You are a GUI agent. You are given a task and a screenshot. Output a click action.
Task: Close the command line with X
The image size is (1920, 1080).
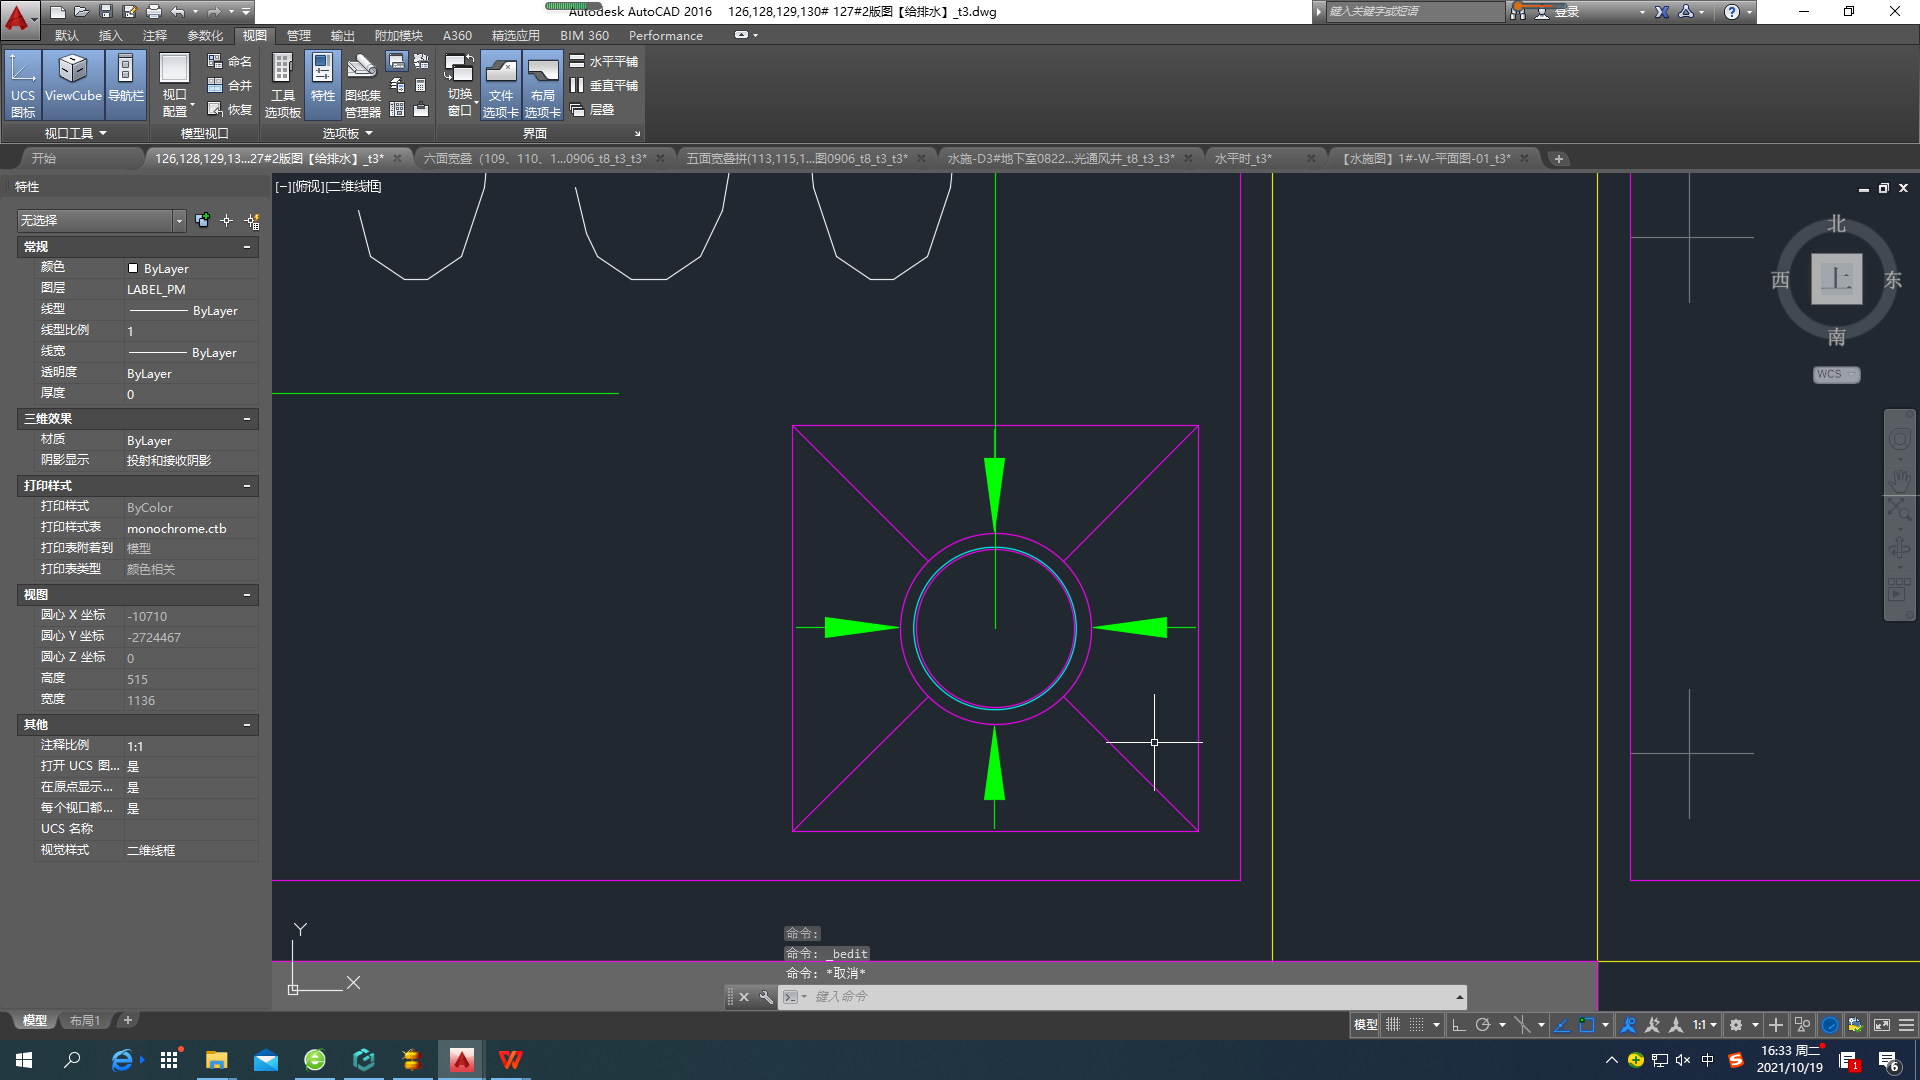pos(744,997)
